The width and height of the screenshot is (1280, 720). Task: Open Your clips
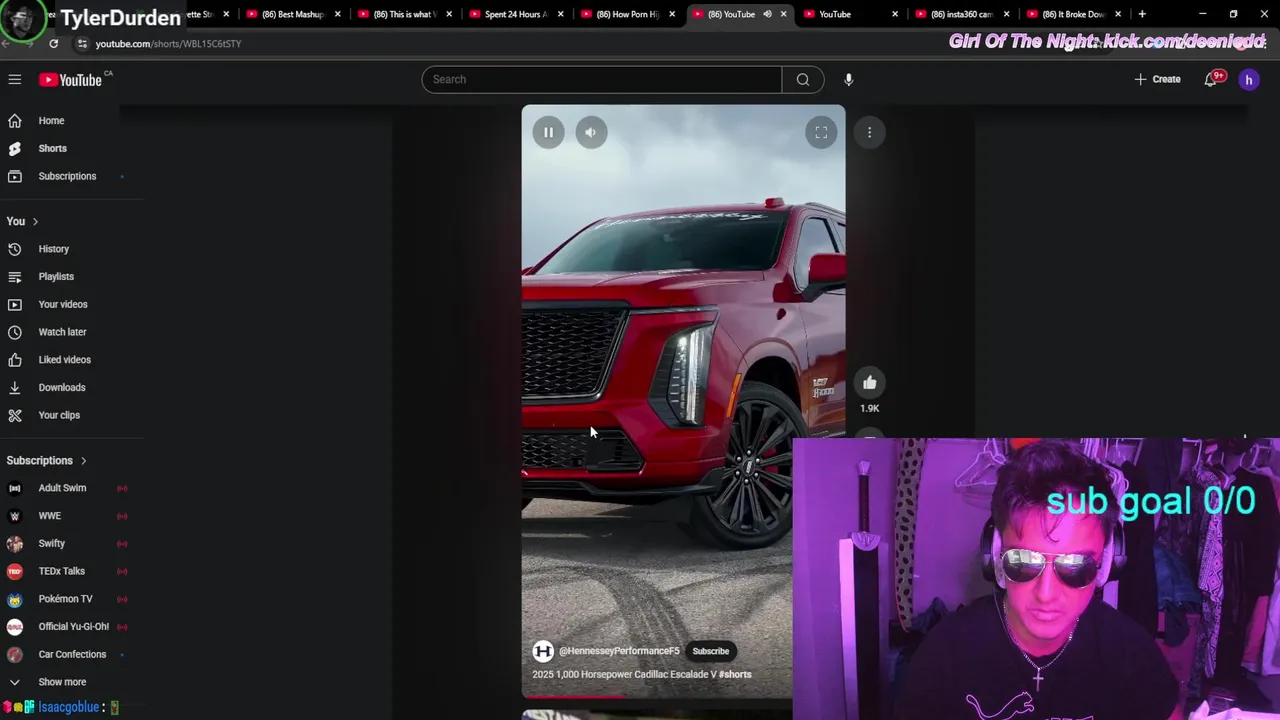[60, 415]
